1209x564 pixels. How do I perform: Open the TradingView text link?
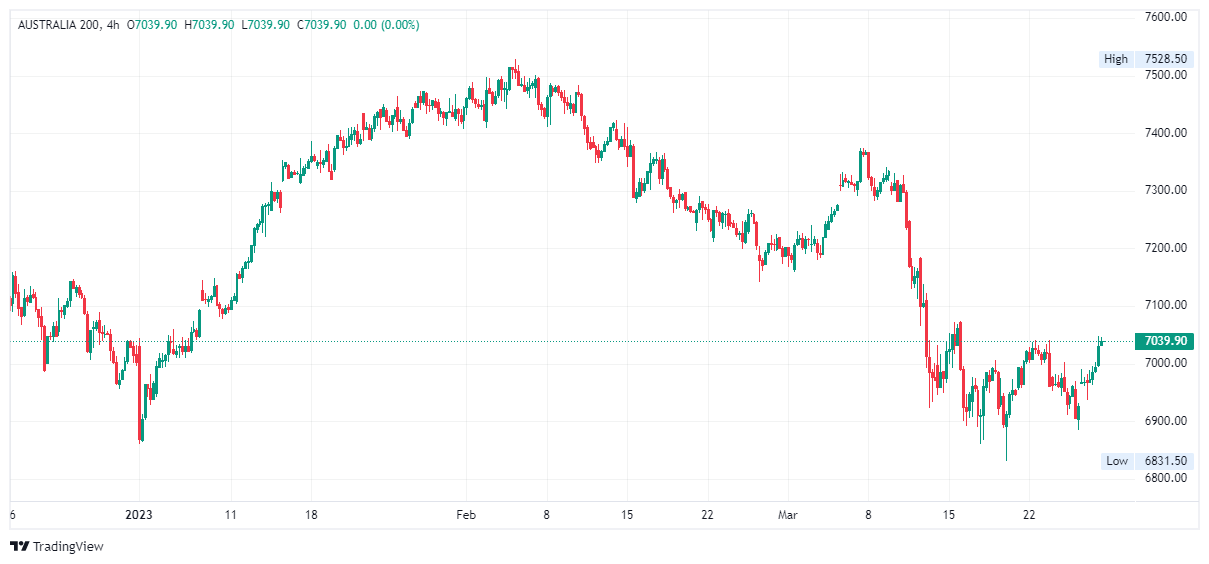pos(68,547)
